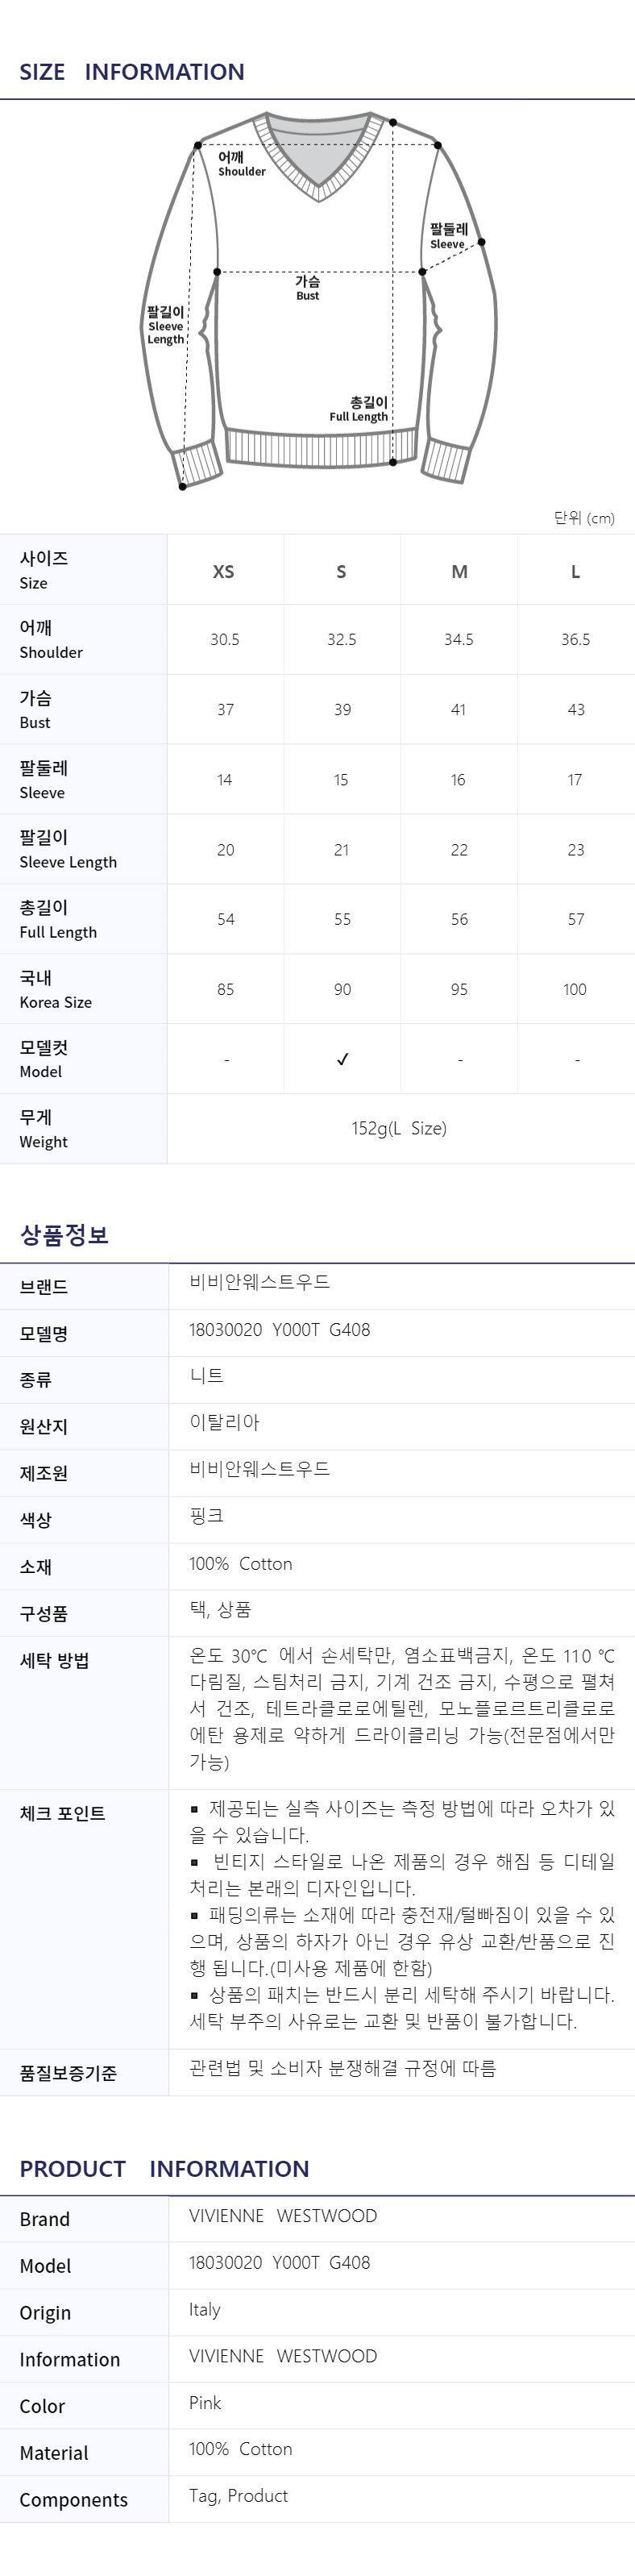The width and height of the screenshot is (635, 2576).
Task: Click the Pink value in Color row
Action: tap(205, 2402)
